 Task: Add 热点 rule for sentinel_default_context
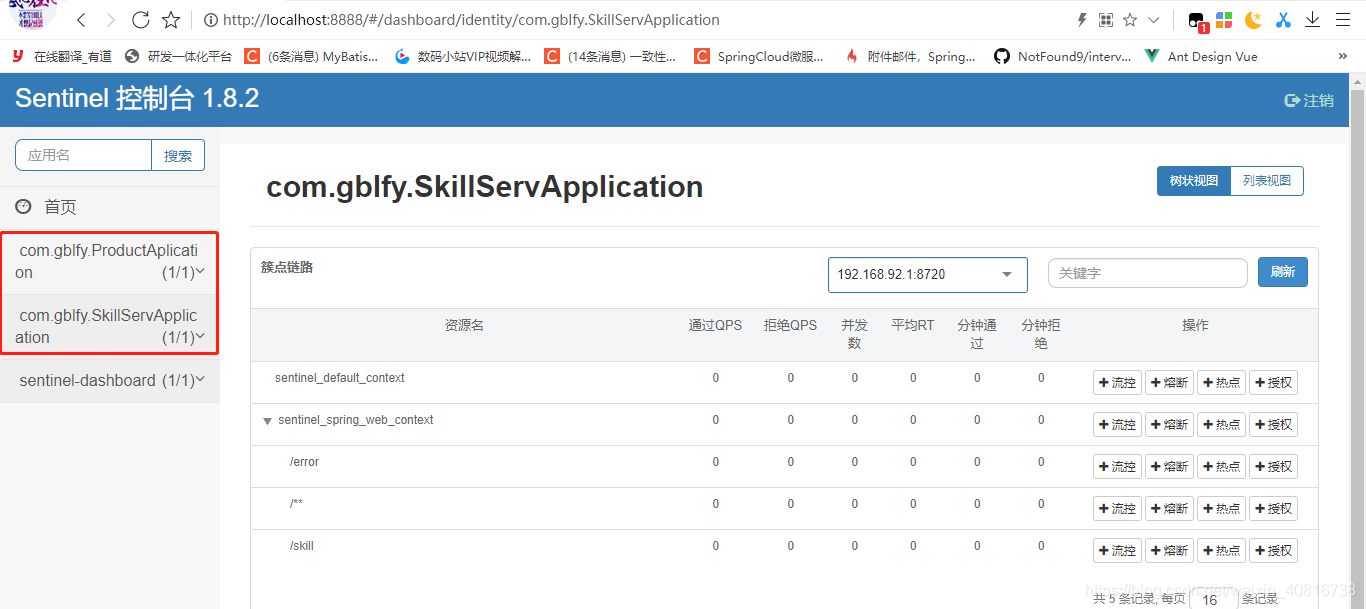click(x=1221, y=382)
